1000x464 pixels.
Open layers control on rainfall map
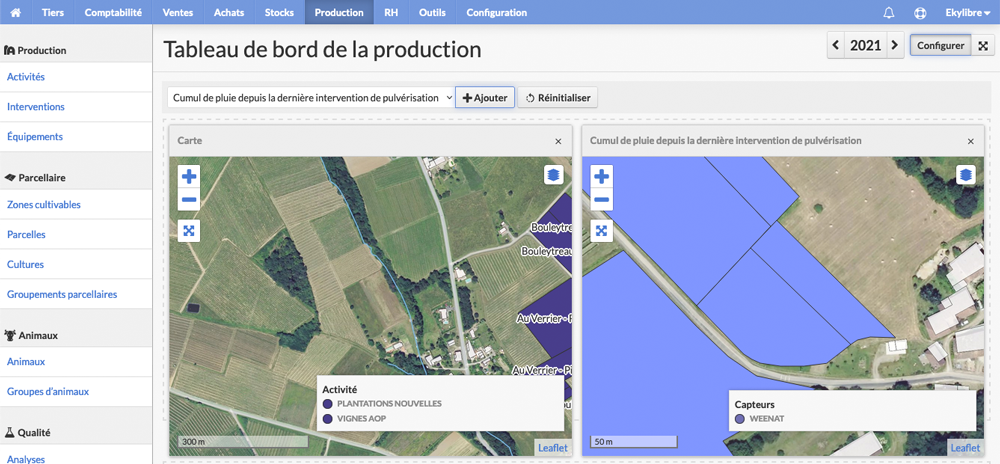click(967, 175)
